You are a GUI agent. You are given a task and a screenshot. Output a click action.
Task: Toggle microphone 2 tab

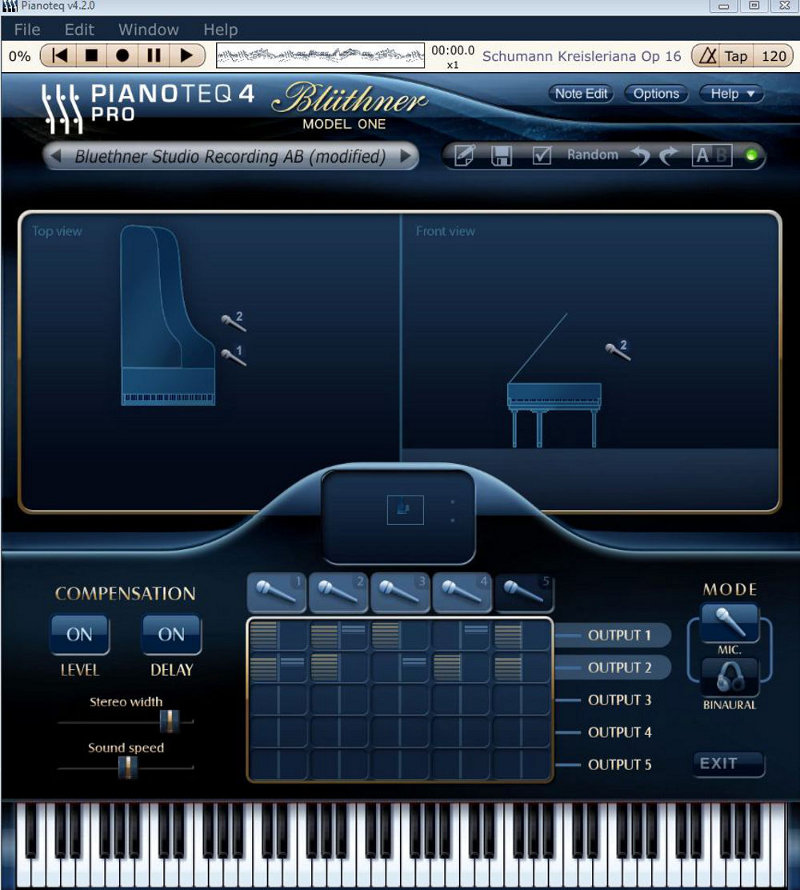338,593
